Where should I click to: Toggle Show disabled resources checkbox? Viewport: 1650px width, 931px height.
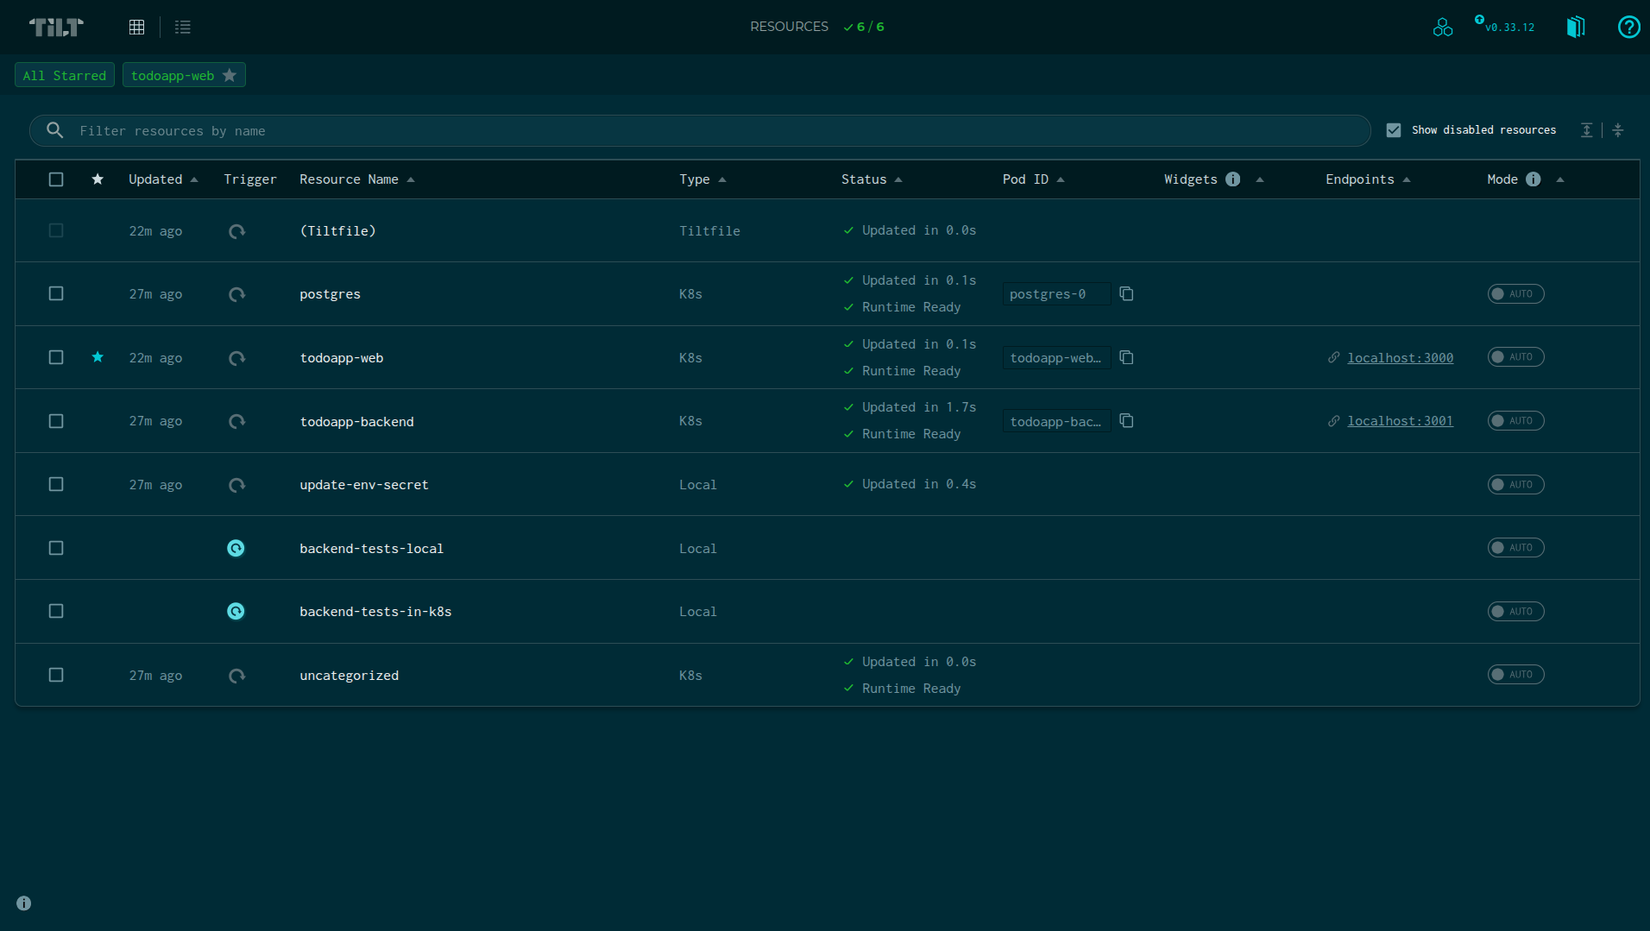coord(1394,130)
